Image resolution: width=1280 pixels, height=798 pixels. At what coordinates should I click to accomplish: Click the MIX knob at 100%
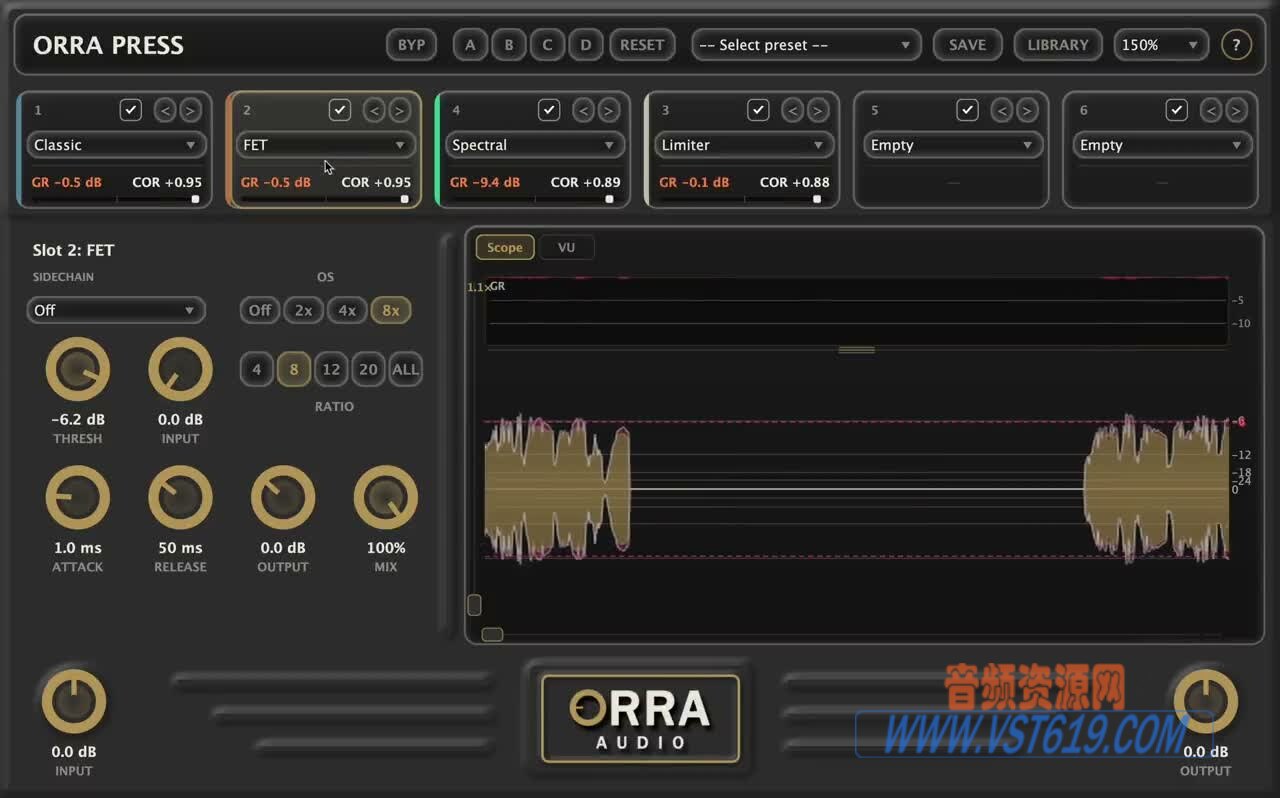(386, 497)
